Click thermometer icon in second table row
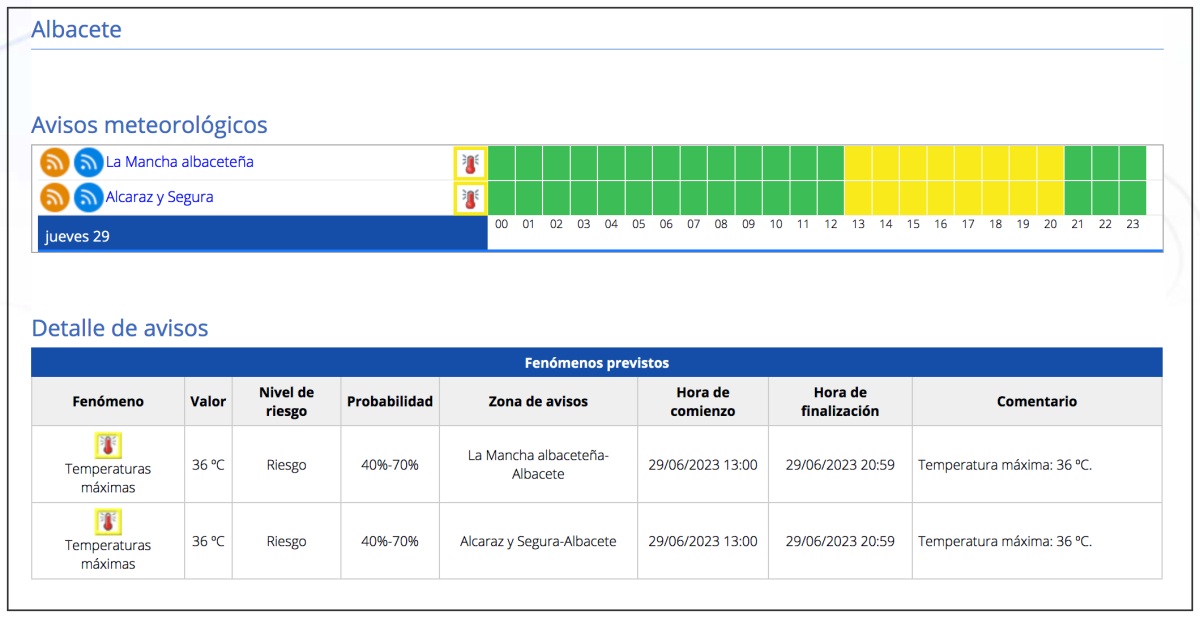The width and height of the screenshot is (1200, 618). 108,521
